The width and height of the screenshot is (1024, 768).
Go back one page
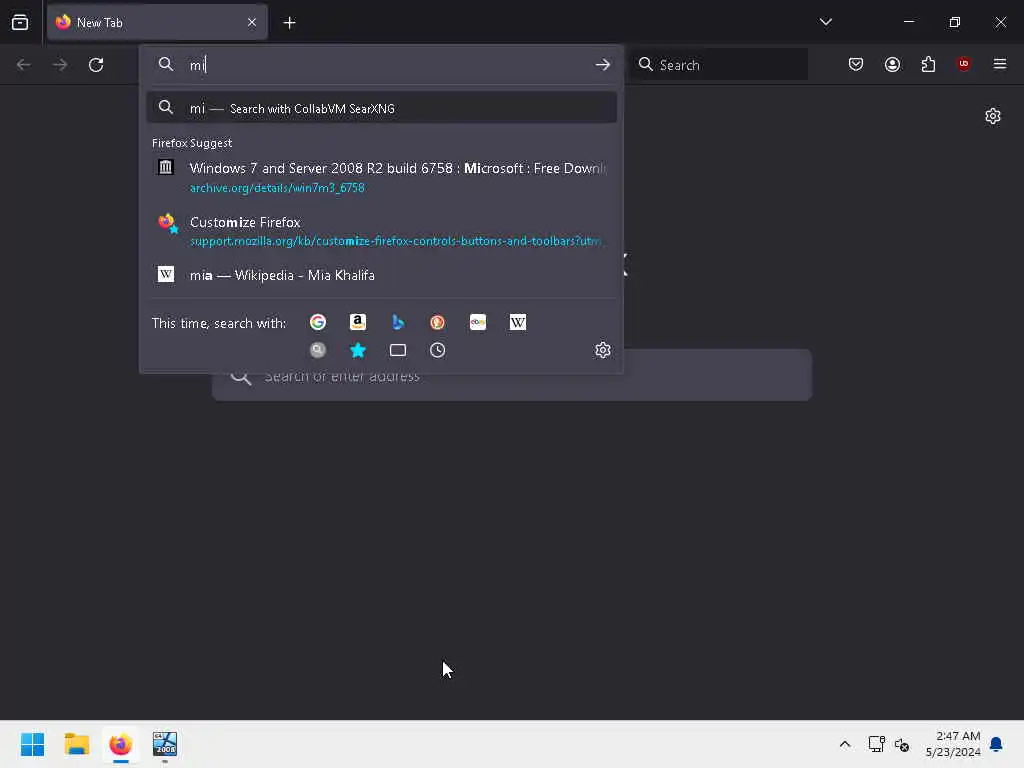[x=24, y=65]
